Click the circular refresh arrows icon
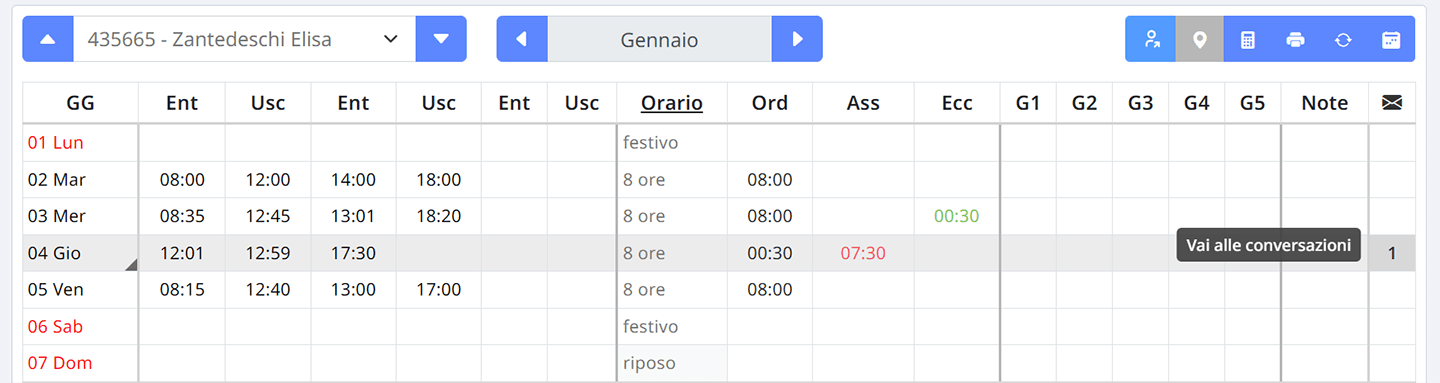 [x=1343, y=39]
